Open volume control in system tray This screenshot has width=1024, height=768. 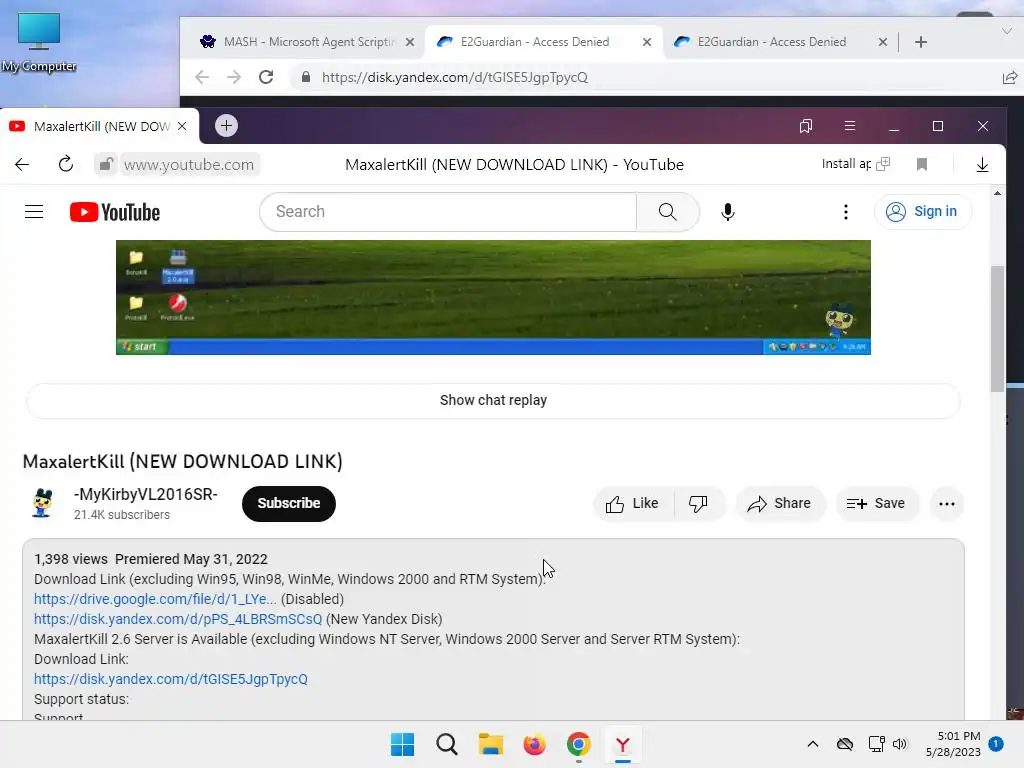click(x=900, y=744)
